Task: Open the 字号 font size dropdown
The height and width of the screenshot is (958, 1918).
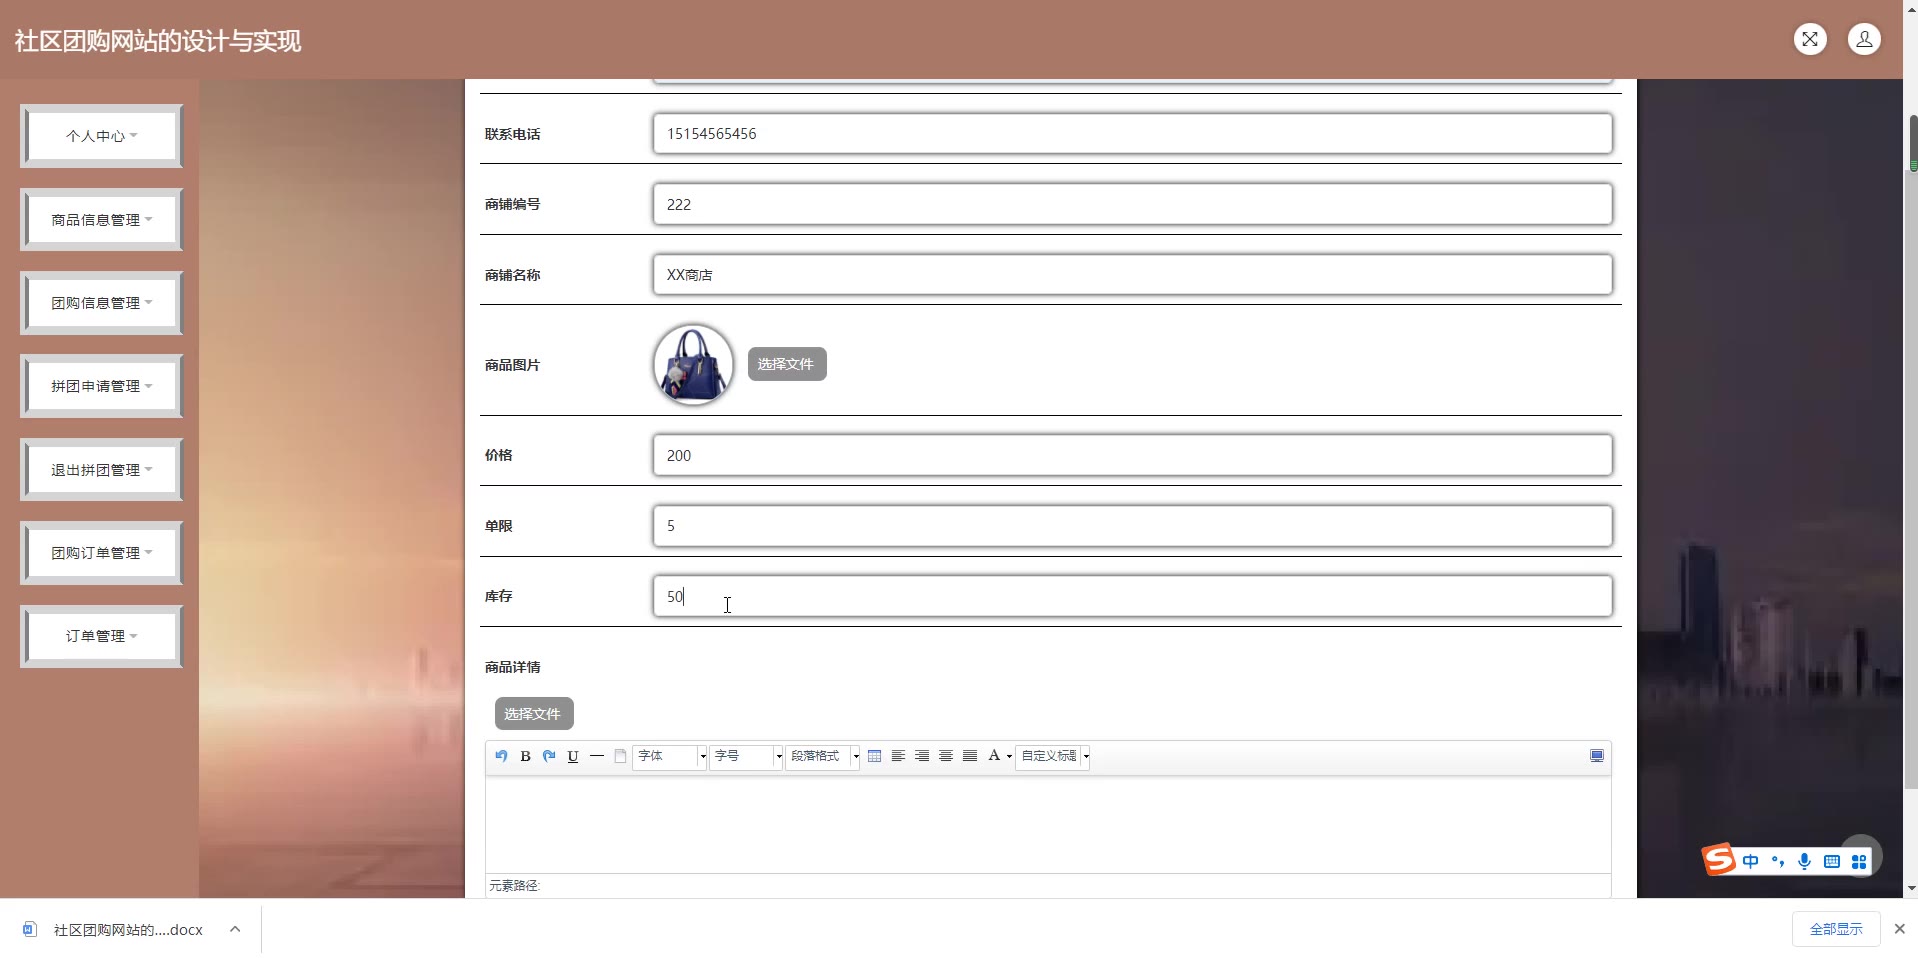Action: click(746, 756)
